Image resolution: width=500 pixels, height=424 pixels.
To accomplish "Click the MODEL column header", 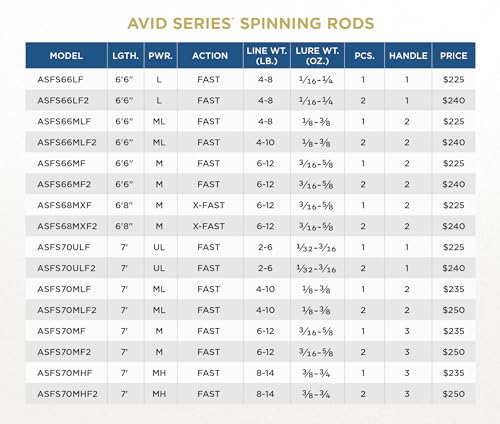I will pyautogui.click(x=66, y=56).
